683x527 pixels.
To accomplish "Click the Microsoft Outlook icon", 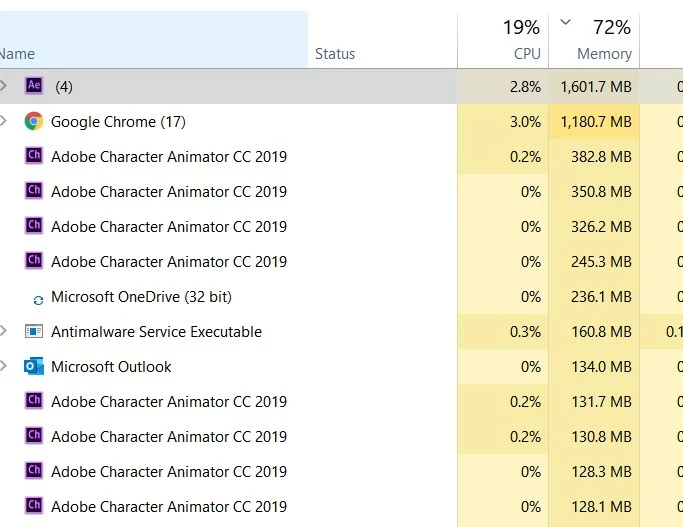I will (x=34, y=366).
